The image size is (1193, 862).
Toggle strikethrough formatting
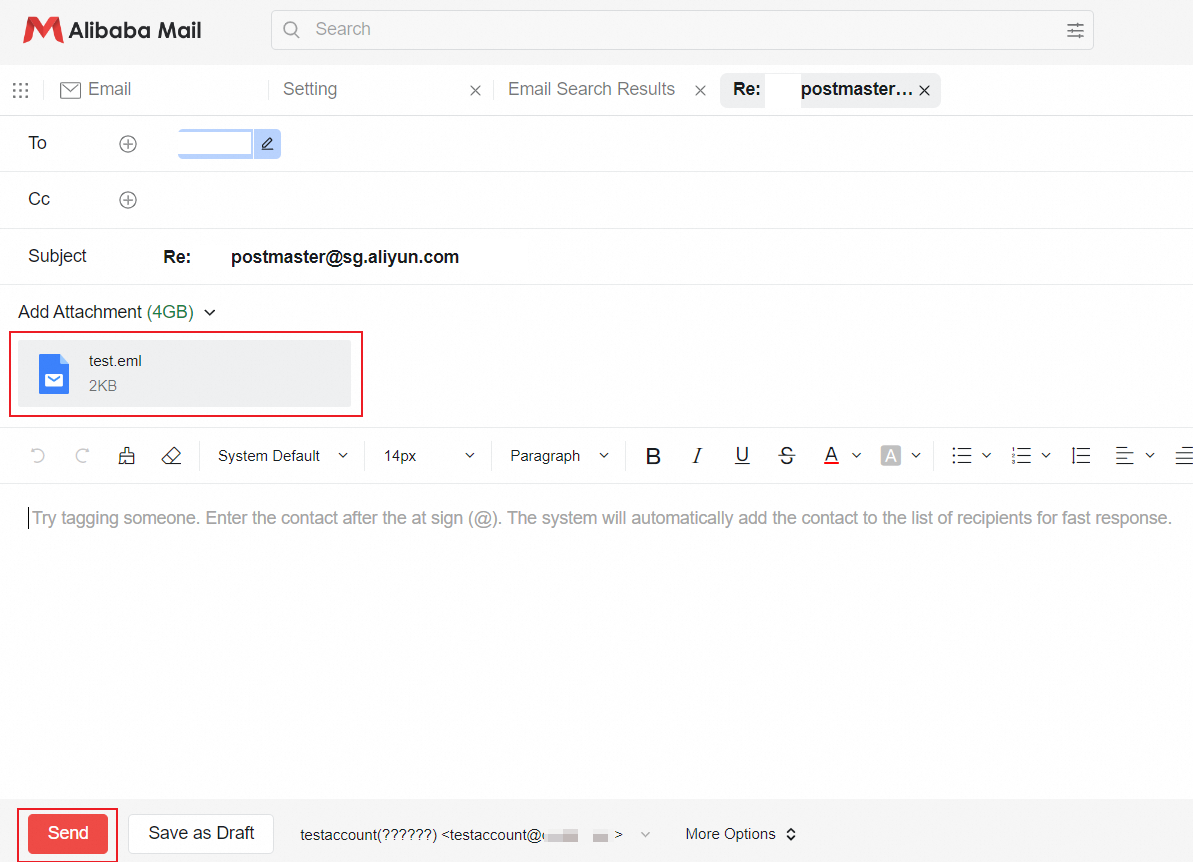(787, 456)
